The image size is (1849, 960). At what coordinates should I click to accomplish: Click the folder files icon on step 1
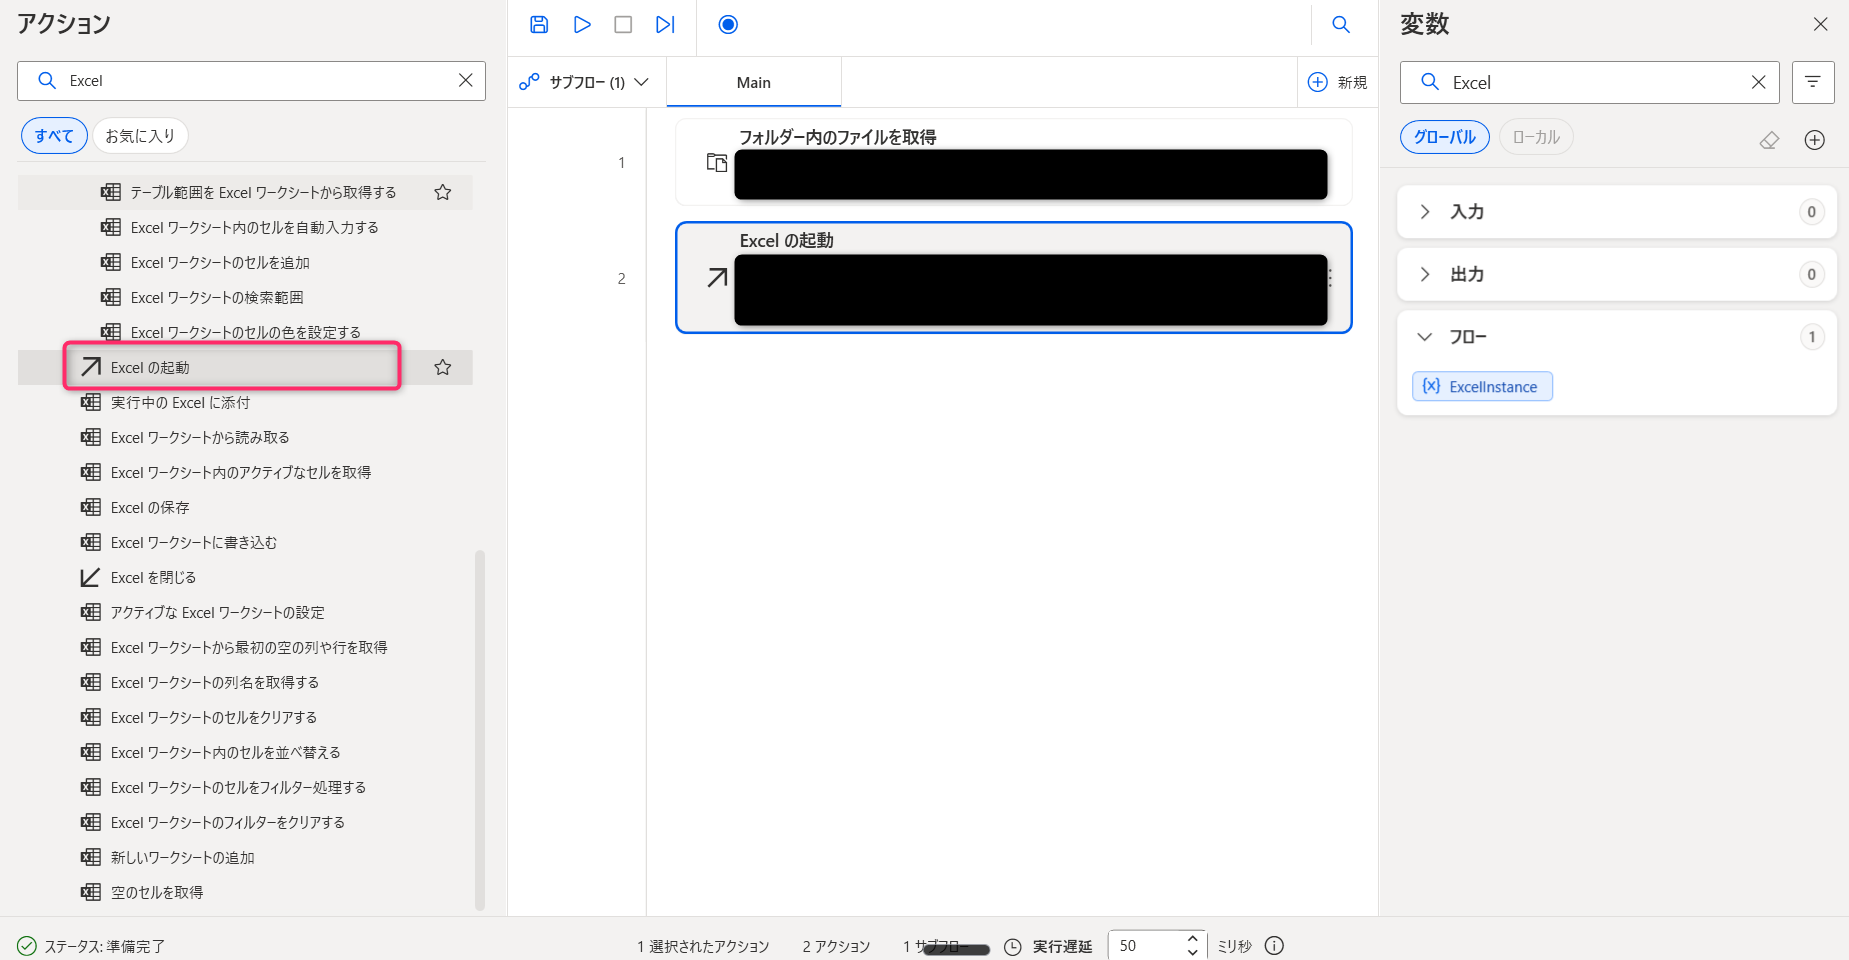(717, 162)
